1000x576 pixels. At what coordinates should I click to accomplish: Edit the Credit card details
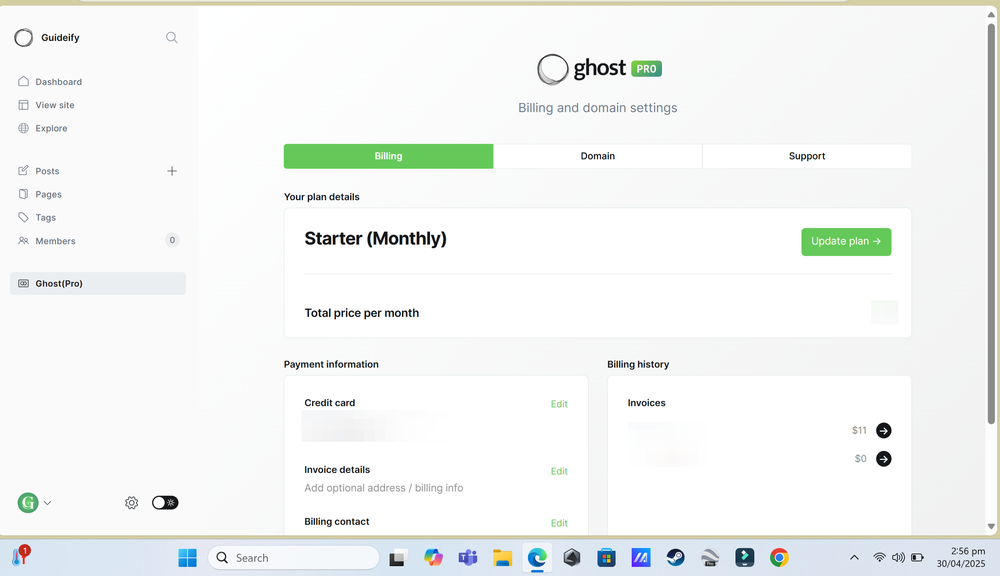click(559, 404)
